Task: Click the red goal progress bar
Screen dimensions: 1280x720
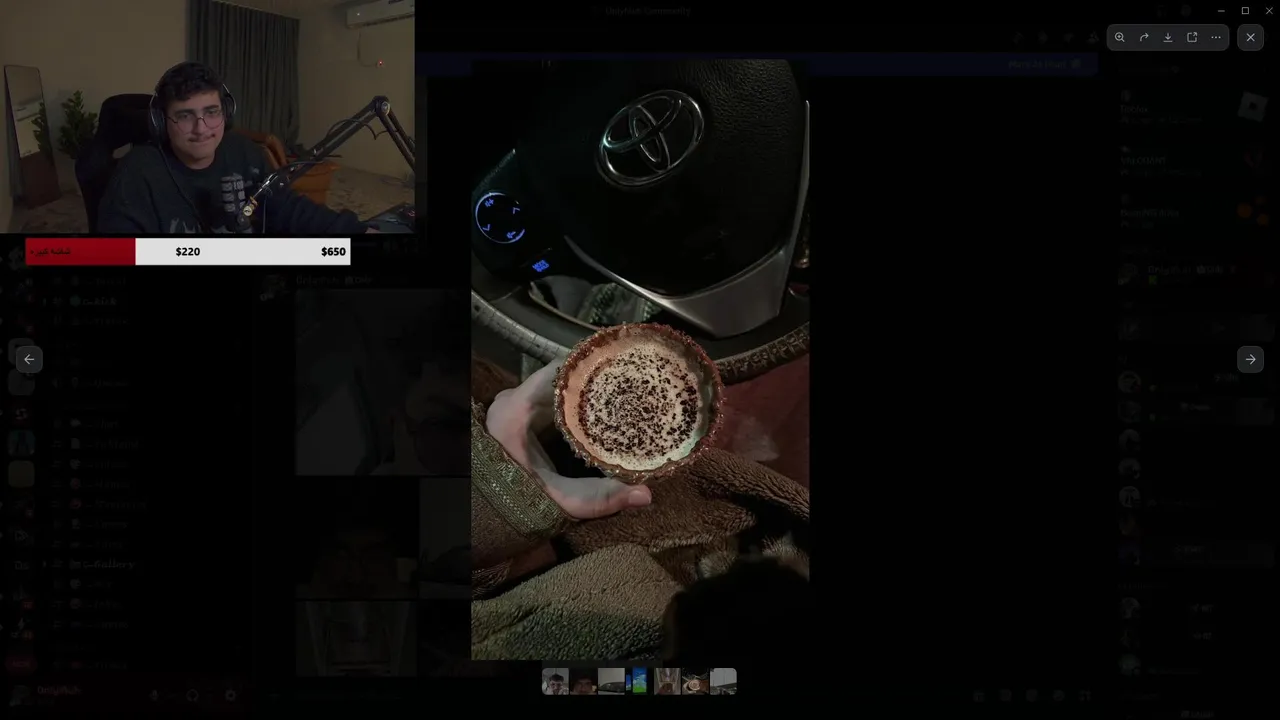Action: pos(80,251)
